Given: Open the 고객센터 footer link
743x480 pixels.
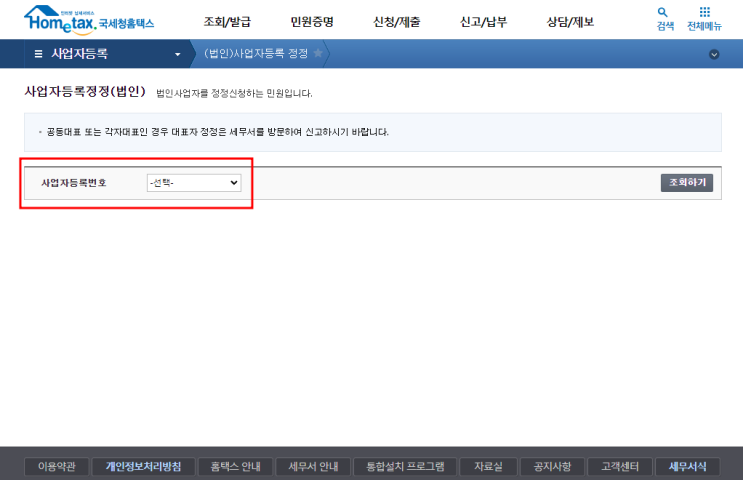Looking at the screenshot, I should click(x=620, y=466).
